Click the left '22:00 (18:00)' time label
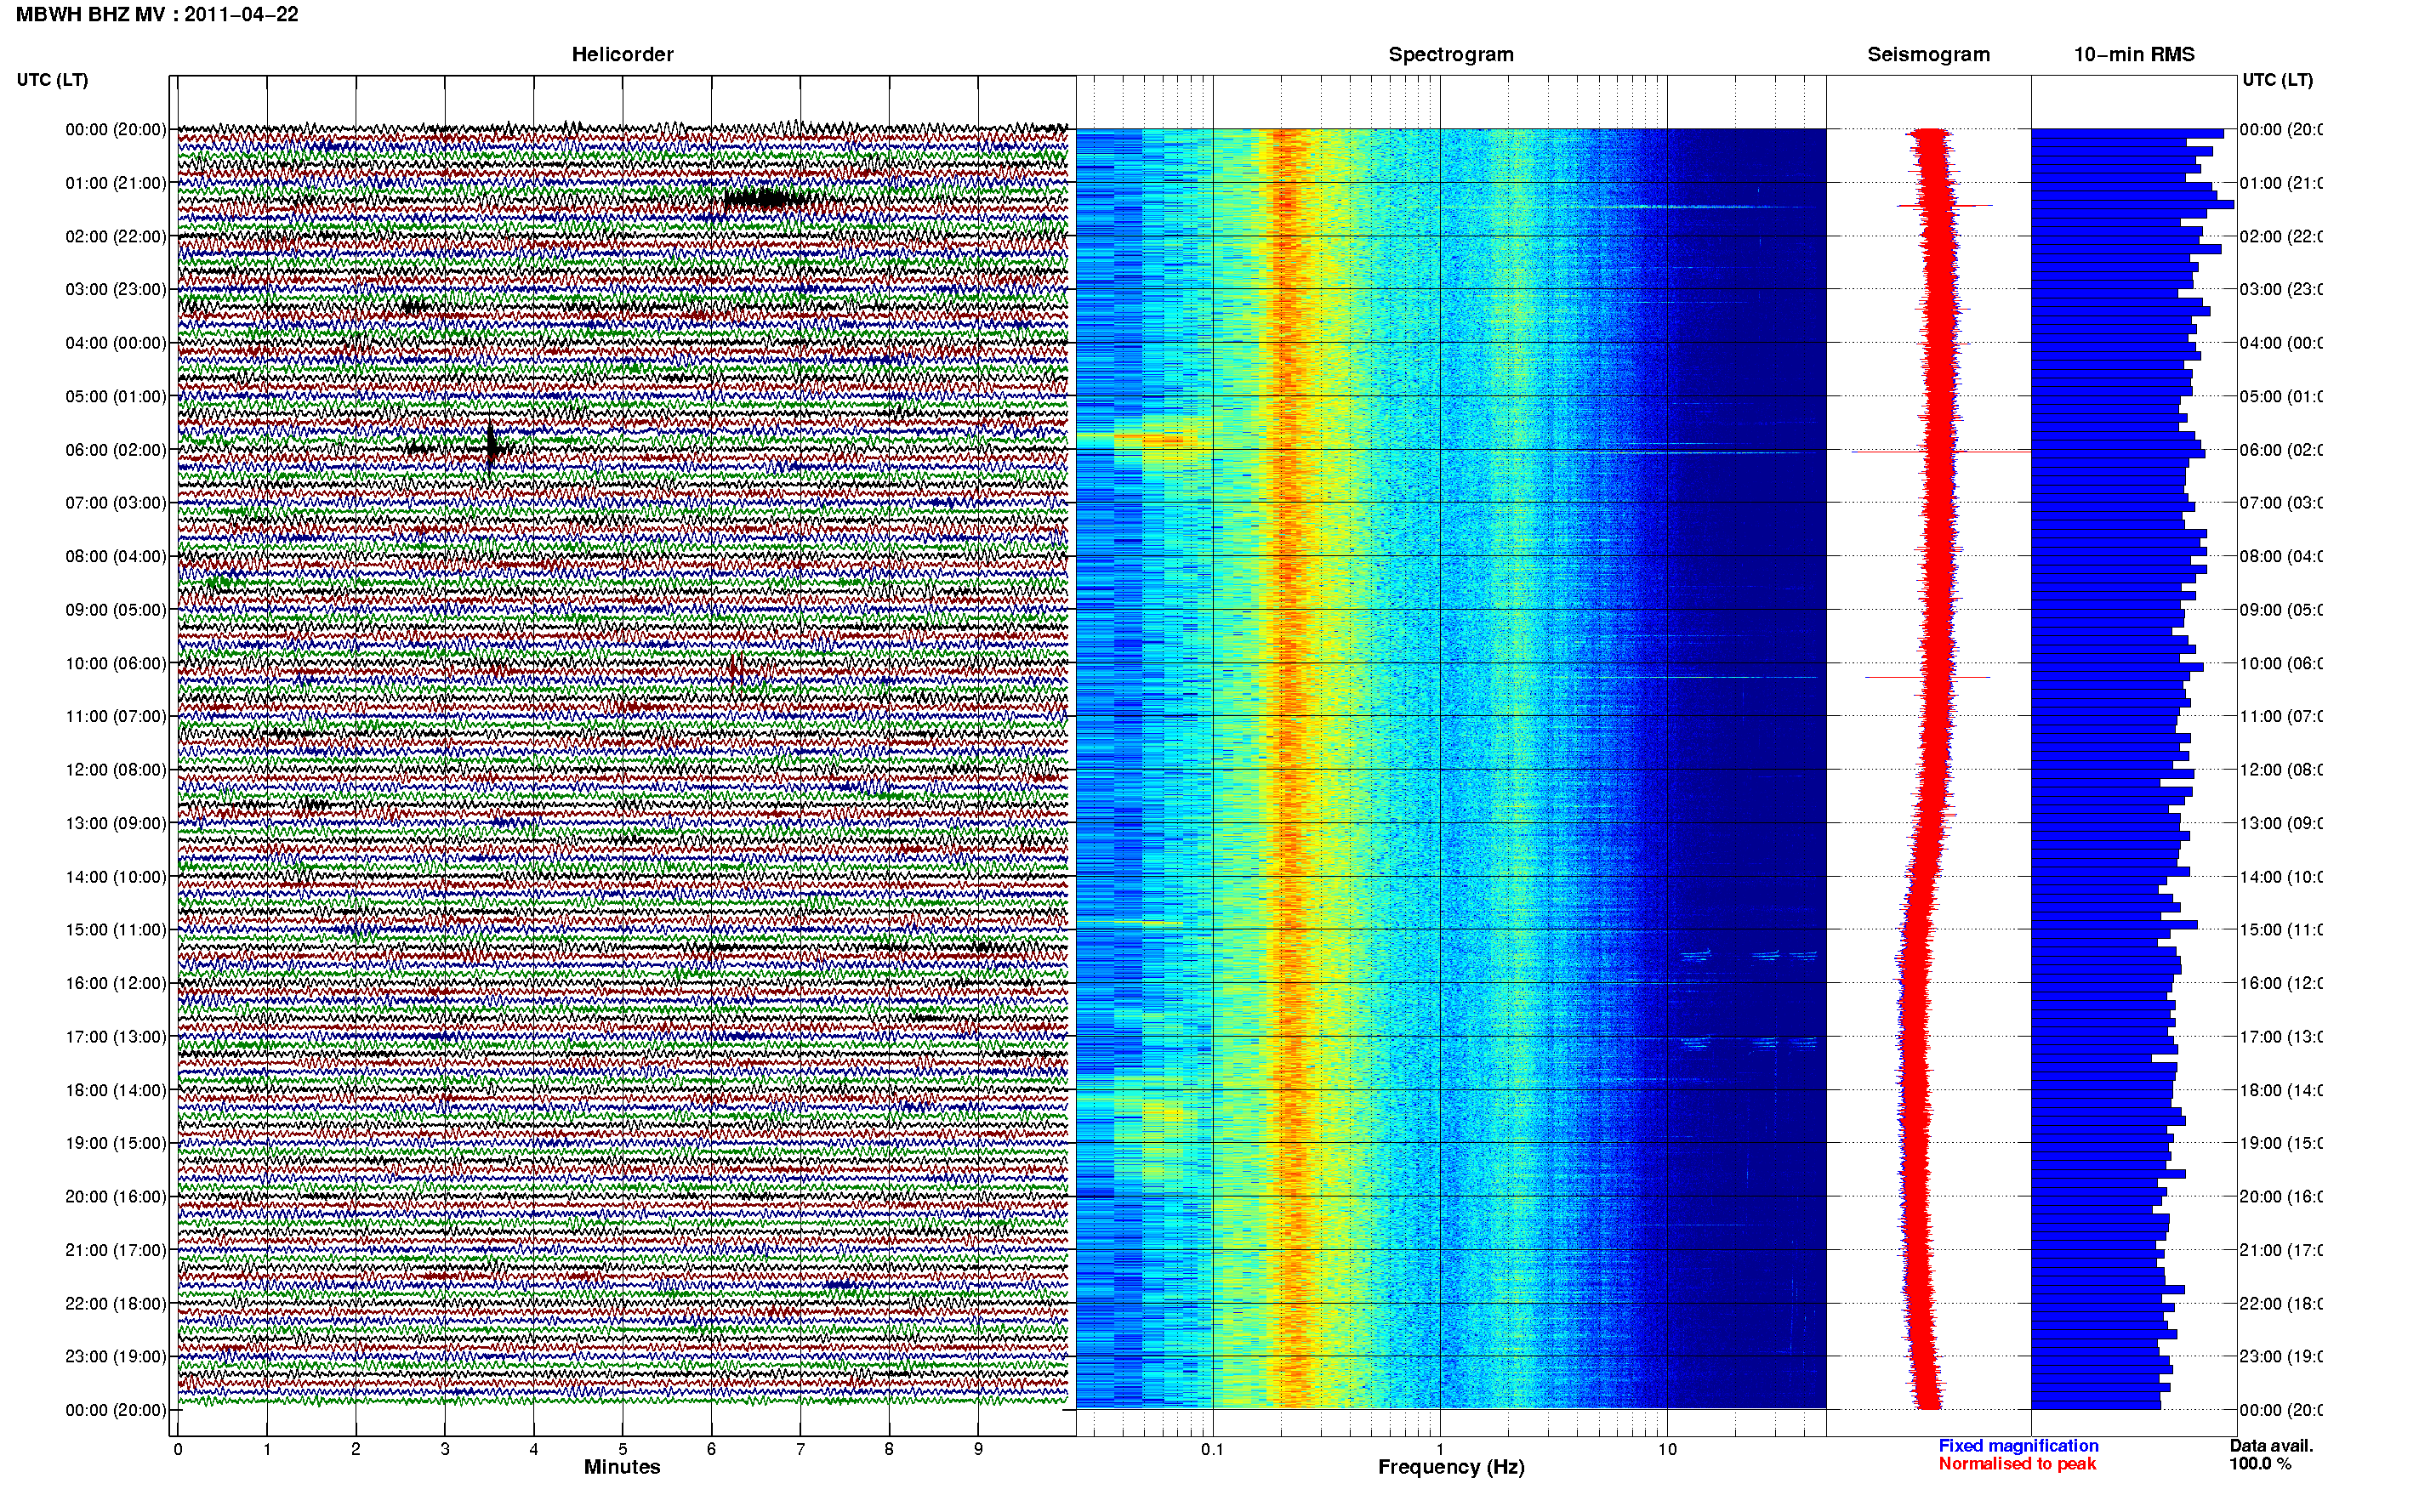The image size is (2419, 1512). click(x=116, y=1304)
